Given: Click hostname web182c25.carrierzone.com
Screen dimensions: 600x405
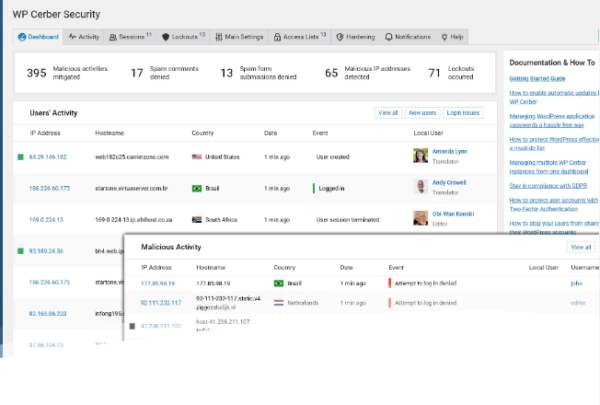Looking at the screenshot, I should pyautogui.click(x=132, y=157).
